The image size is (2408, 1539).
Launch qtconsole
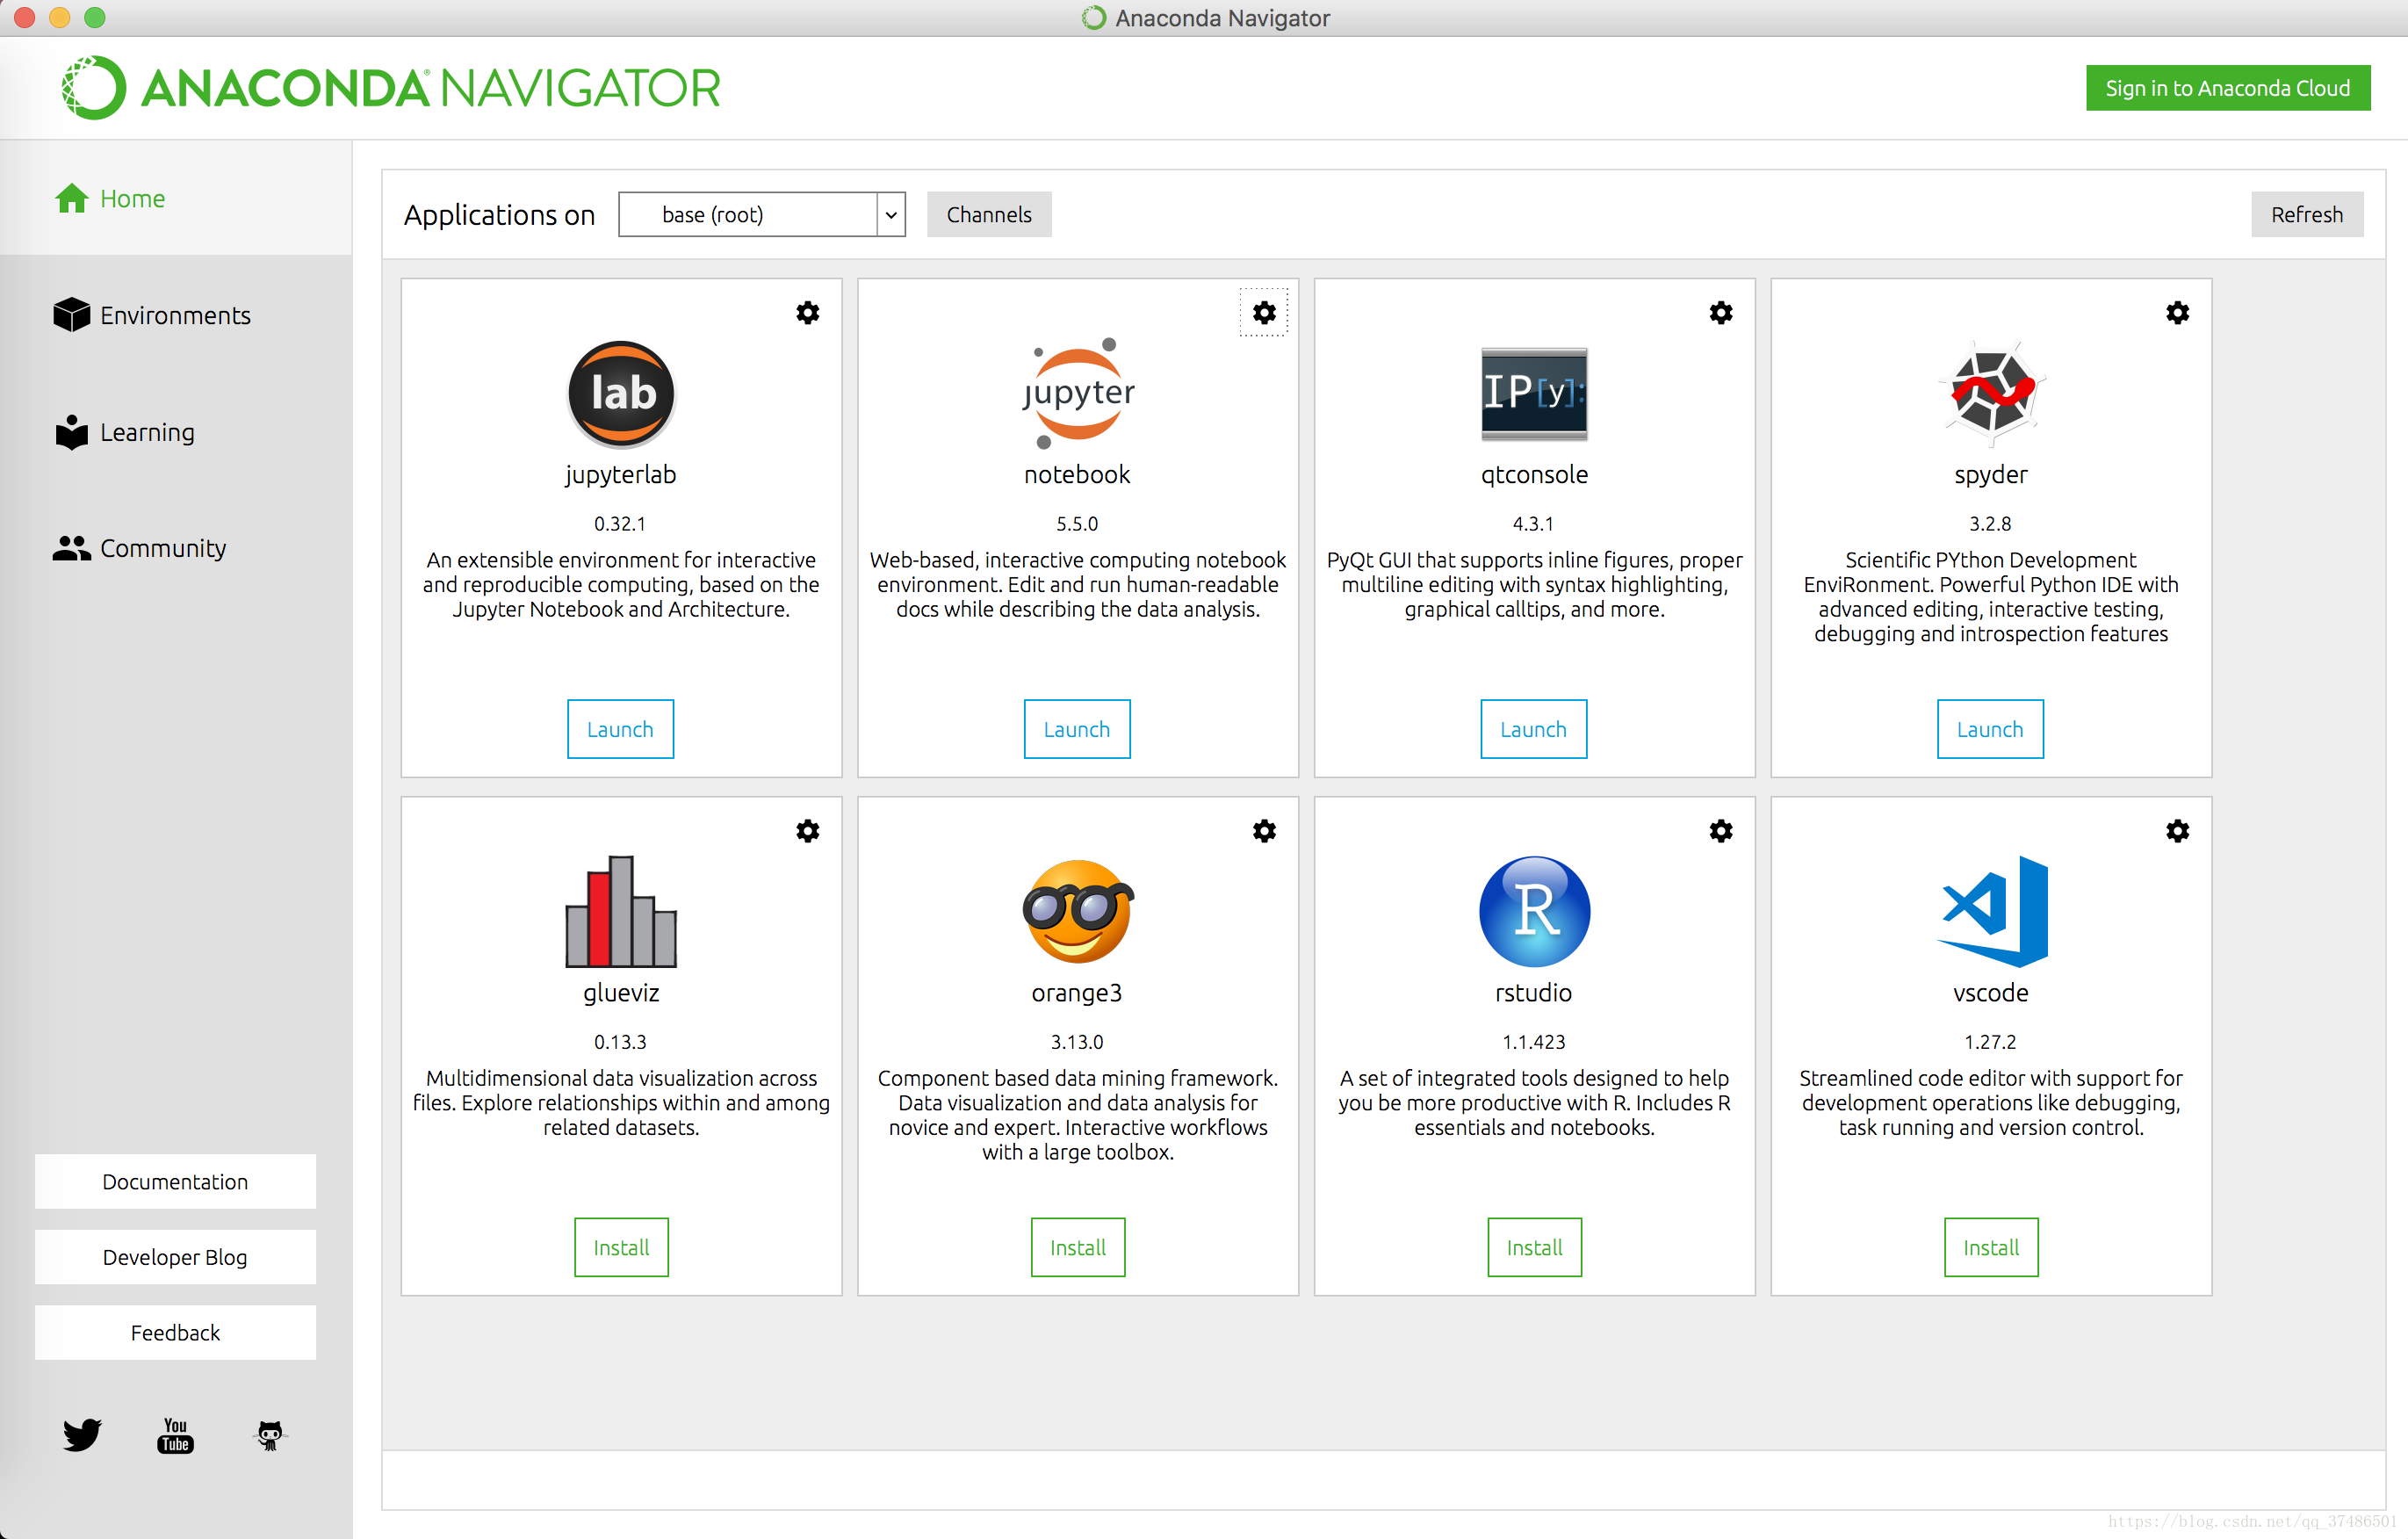[x=1534, y=729]
